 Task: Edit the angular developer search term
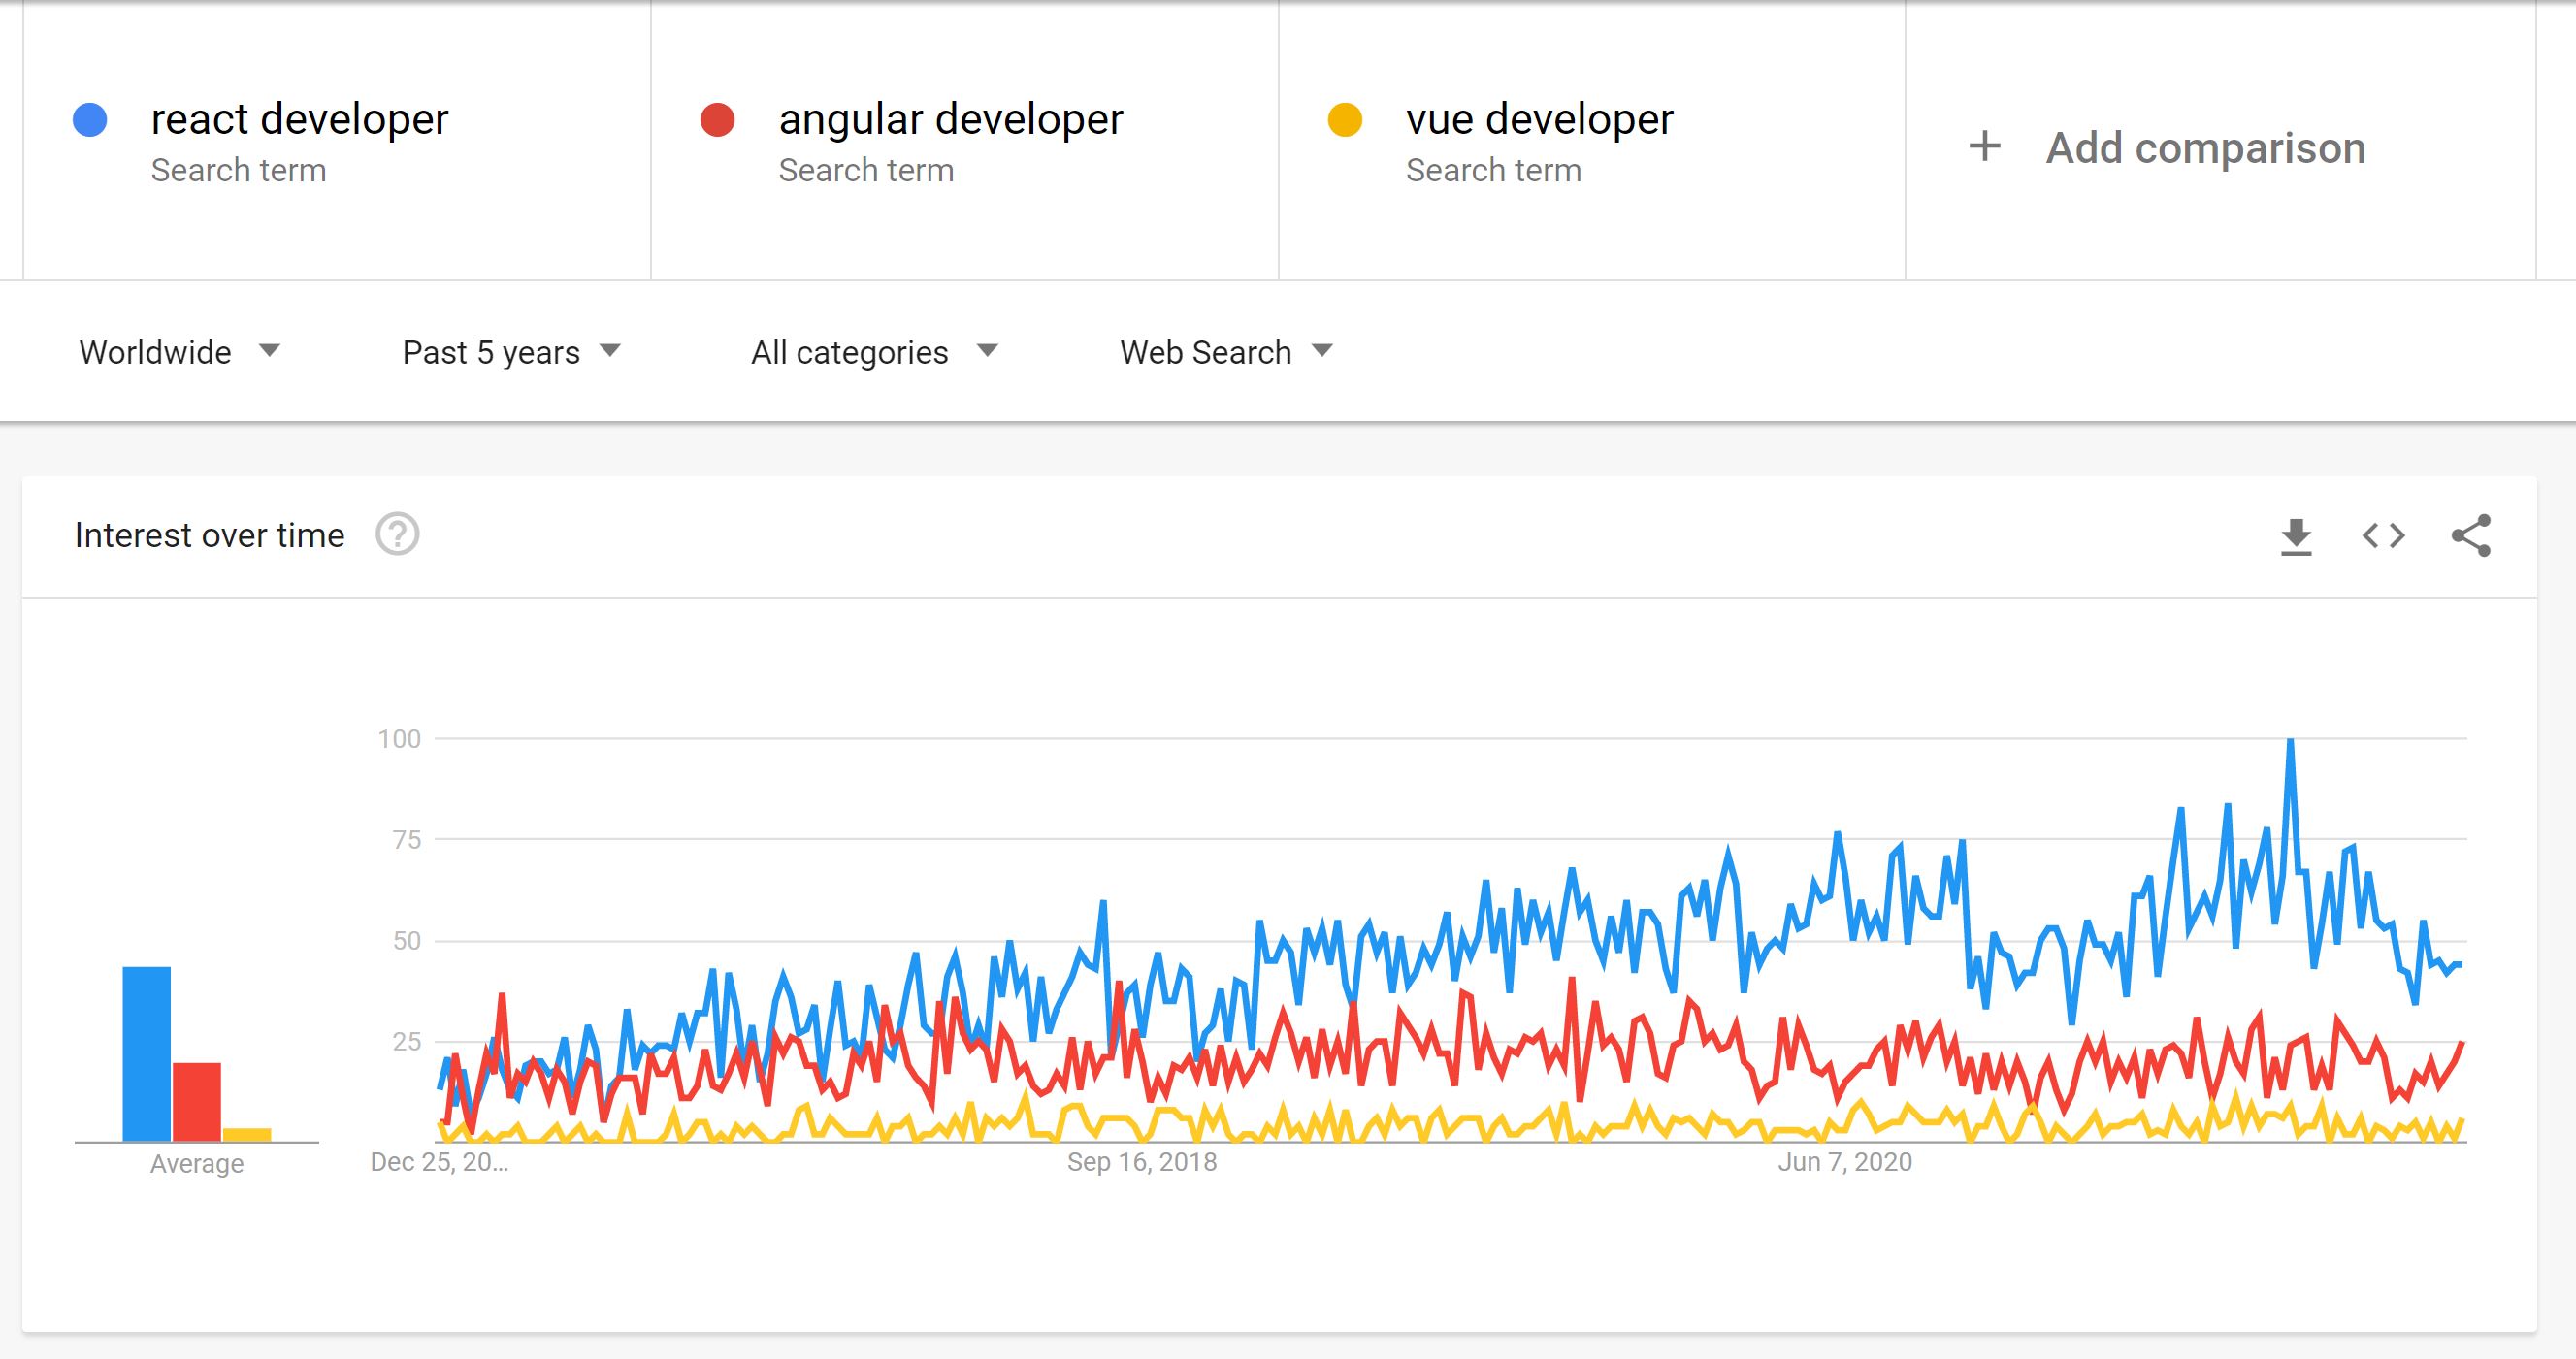click(950, 120)
